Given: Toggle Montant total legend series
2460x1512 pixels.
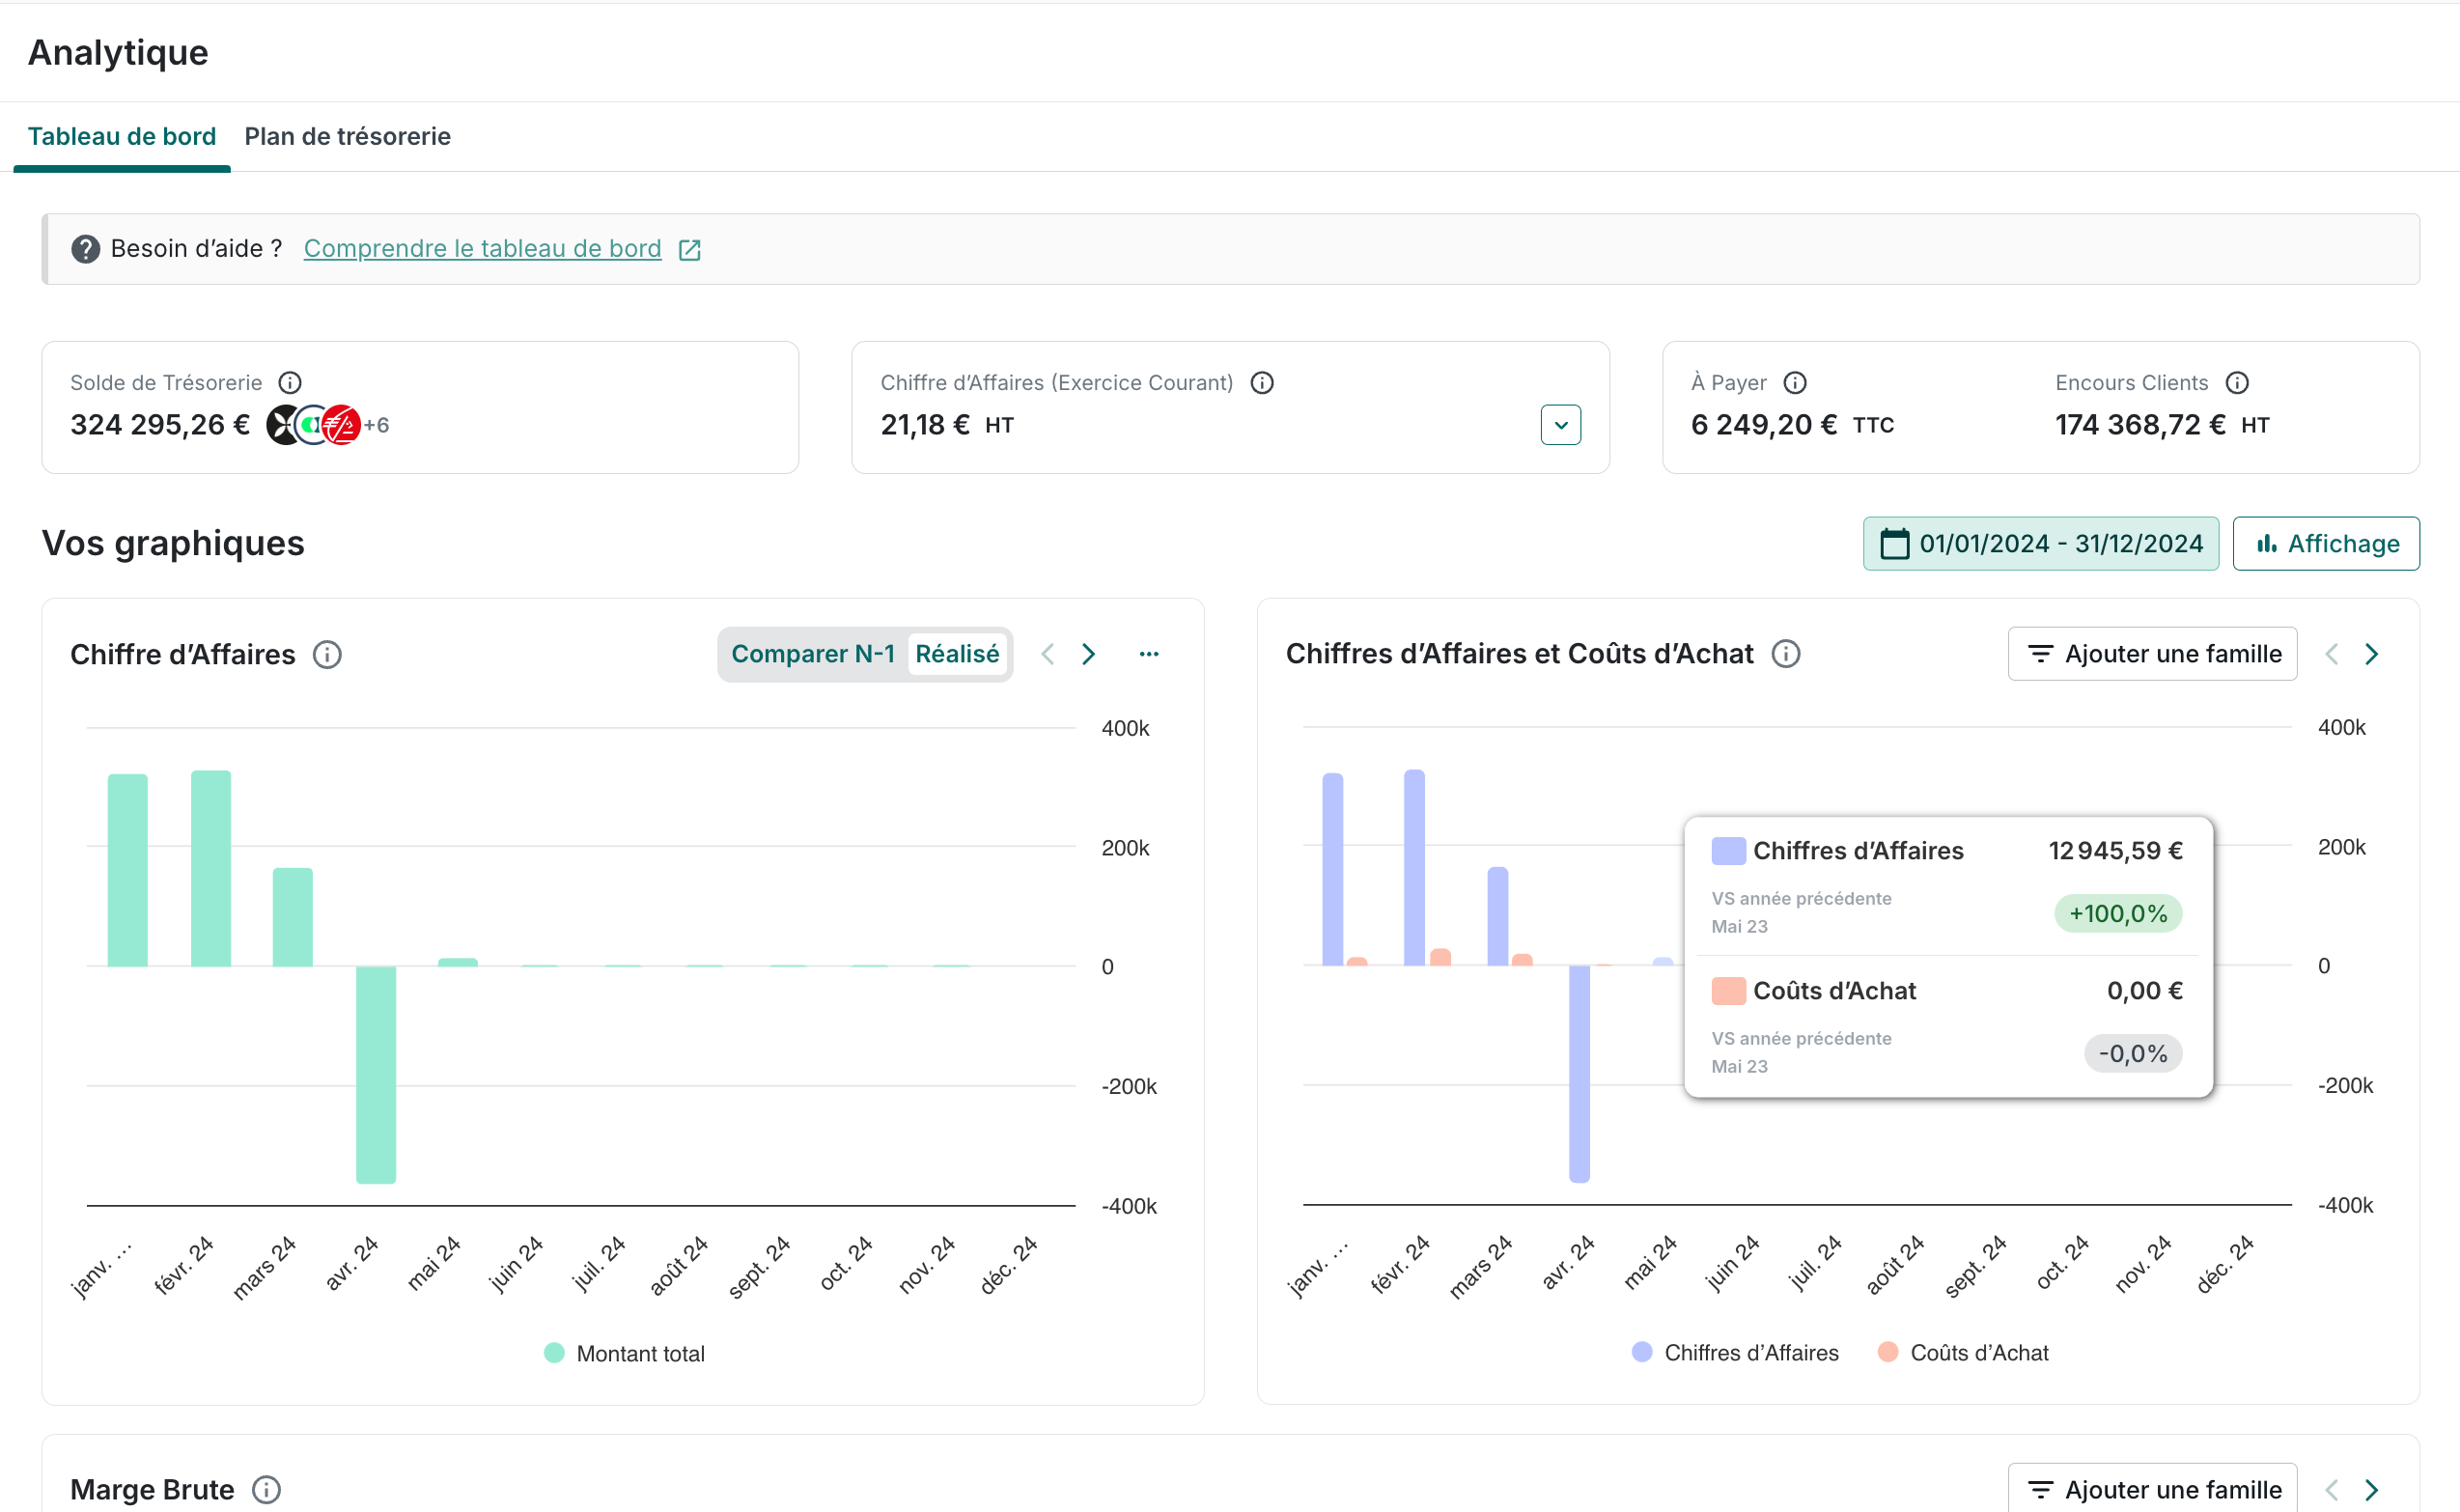Looking at the screenshot, I should pos(625,1353).
